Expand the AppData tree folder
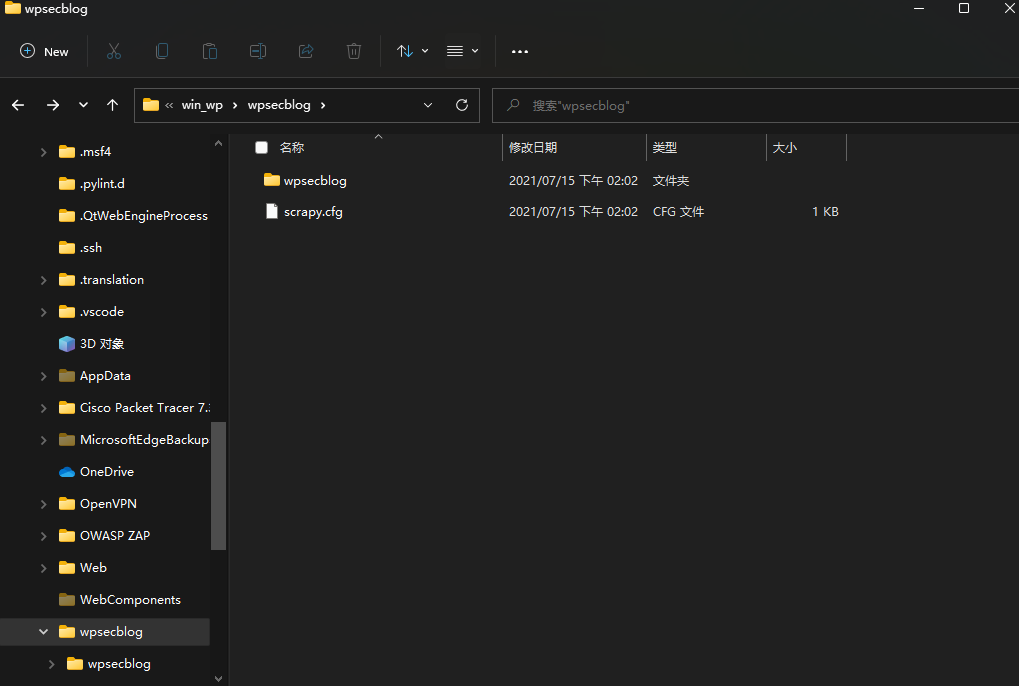 click(44, 376)
